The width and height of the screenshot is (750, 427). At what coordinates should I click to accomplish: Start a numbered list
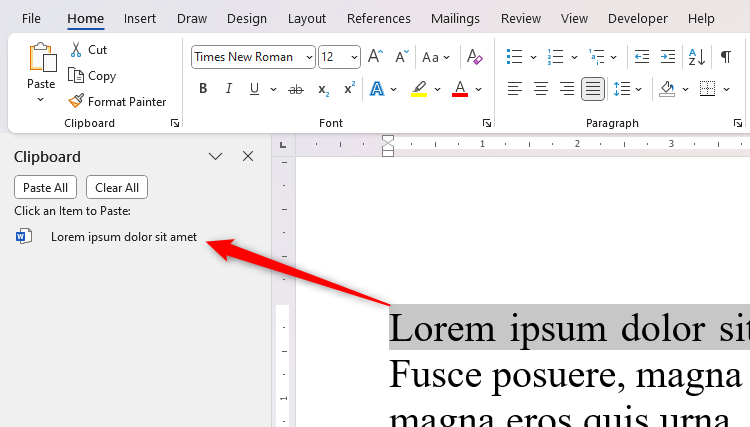[555, 57]
